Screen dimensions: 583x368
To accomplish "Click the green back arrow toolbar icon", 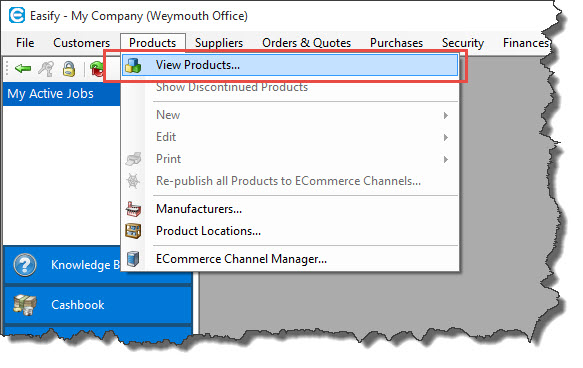I will [x=23, y=68].
